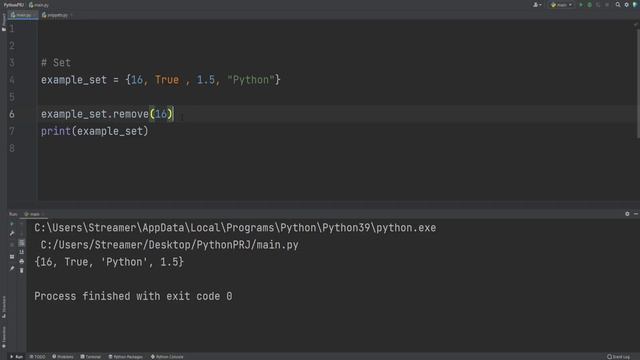Image resolution: width=640 pixels, height=360 pixels.
Task: Click the C:/Users/Streamer/Desktop/PythonPRJ/main.py output link
Action: [x=169, y=245]
